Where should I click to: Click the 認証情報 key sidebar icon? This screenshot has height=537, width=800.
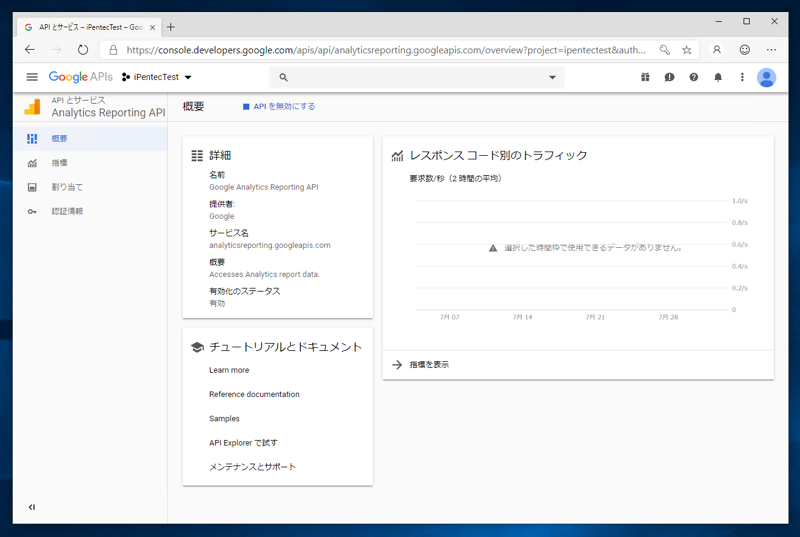(x=32, y=212)
